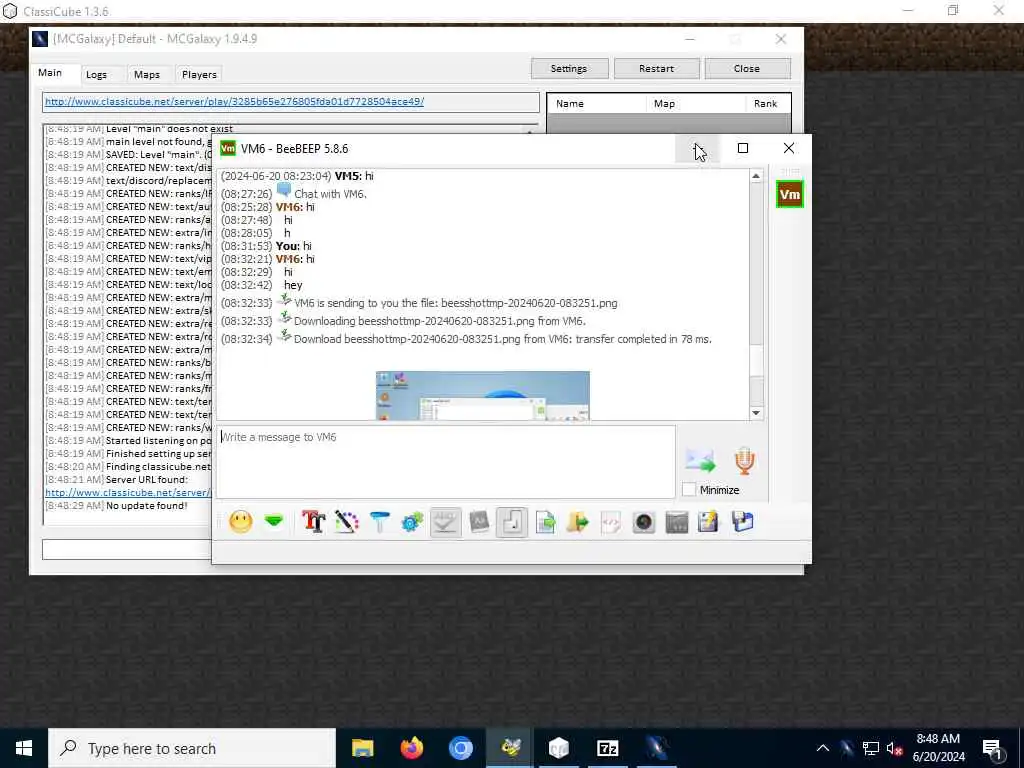Screen dimensions: 1024x768
Task: Open File Explorer from the taskbar
Action: tap(362, 748)
